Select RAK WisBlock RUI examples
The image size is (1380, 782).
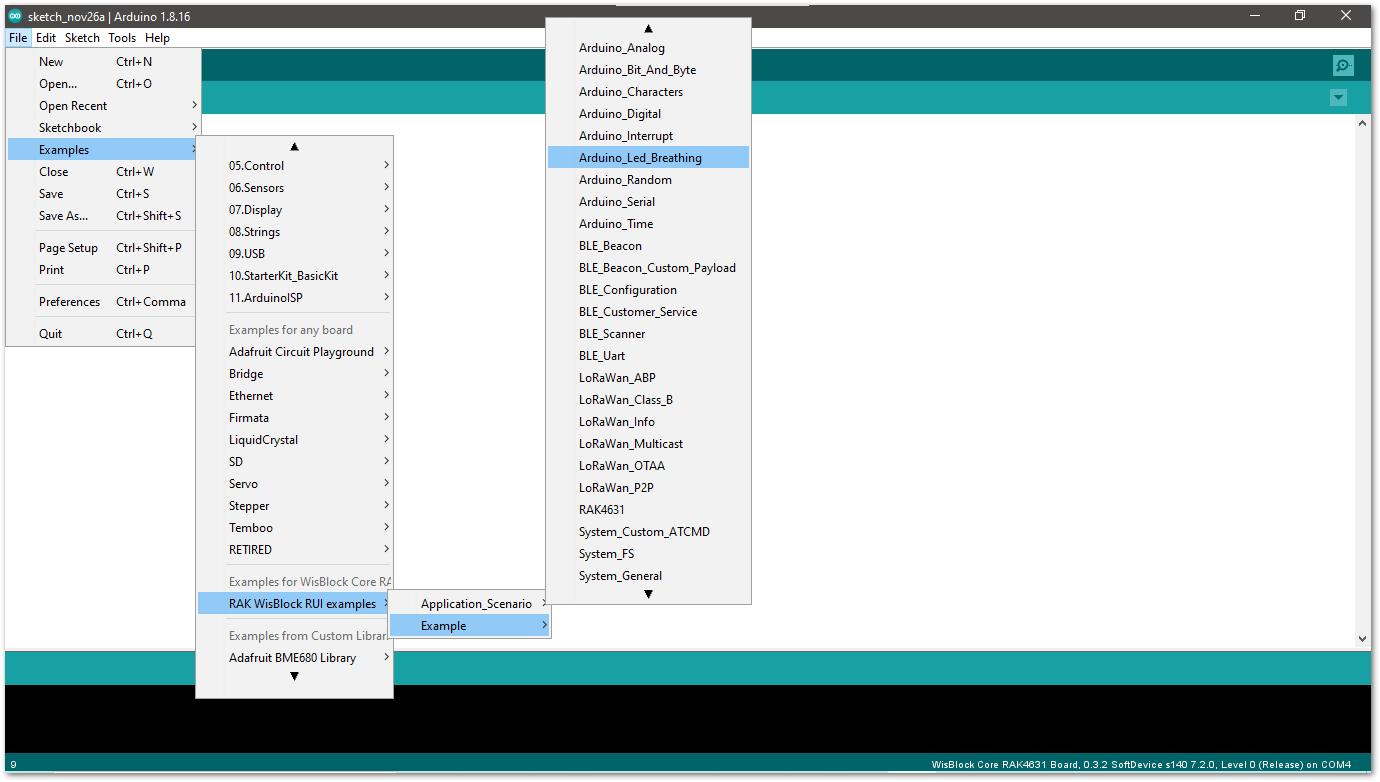click(294, 604)
